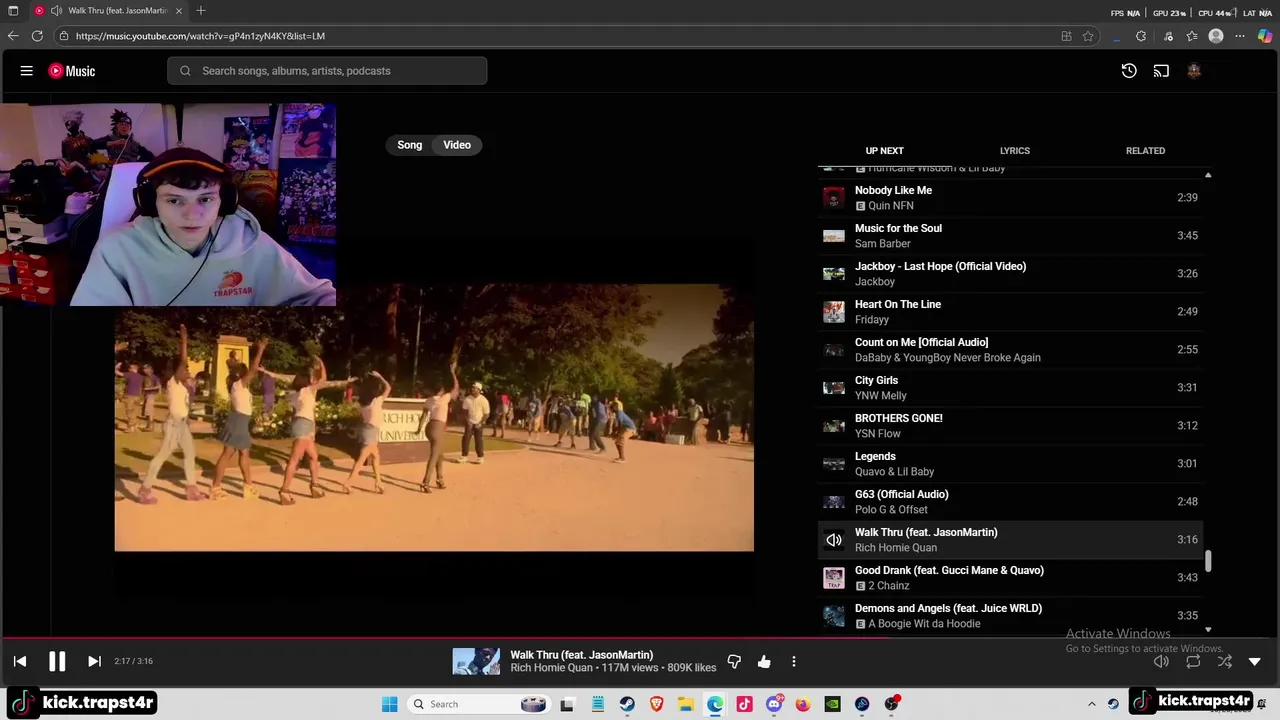Play Nobody Like Me from the queue

pos(1010,198)
